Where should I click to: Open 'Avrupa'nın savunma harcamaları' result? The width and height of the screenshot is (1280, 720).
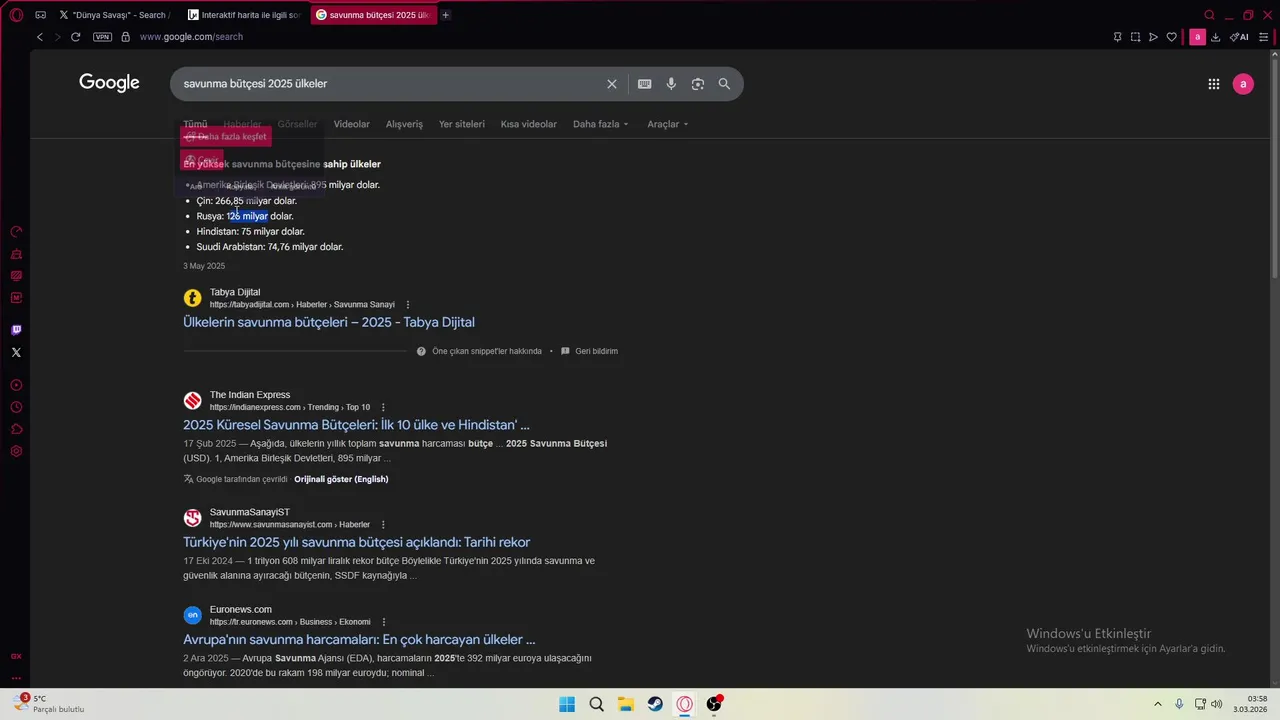pos(359,639)
